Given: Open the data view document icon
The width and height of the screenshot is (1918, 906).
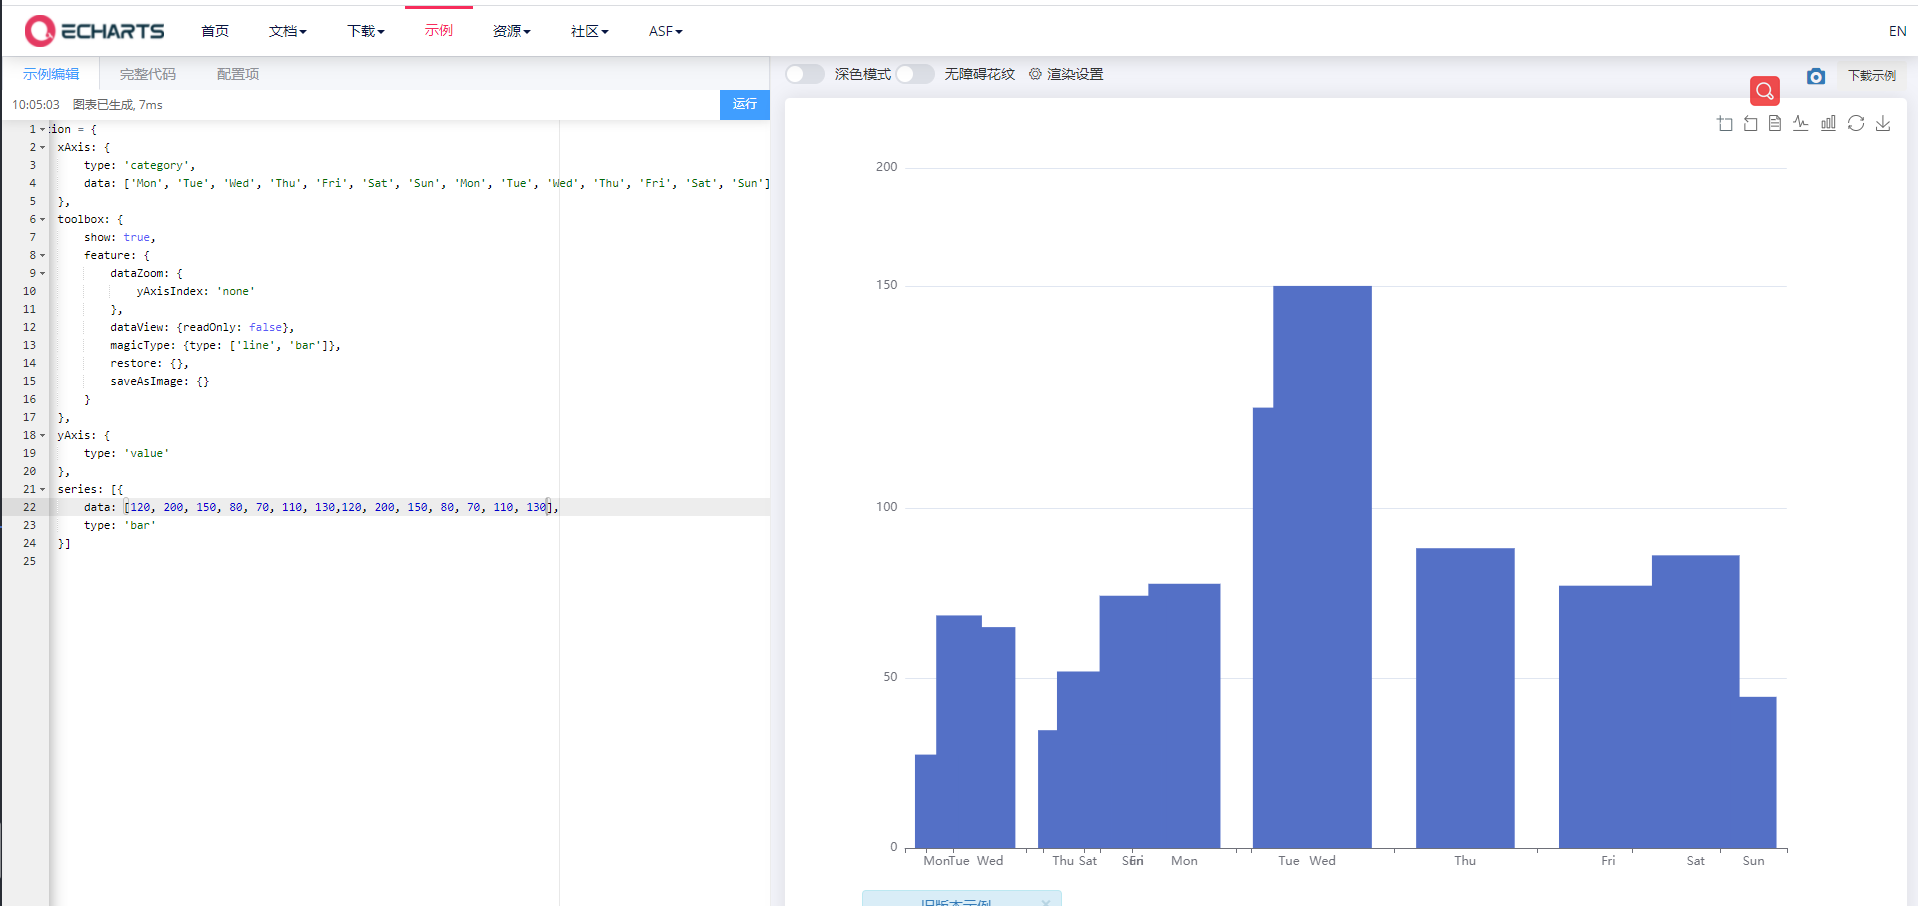Looking at the screenshot, I should (1774, 123).
